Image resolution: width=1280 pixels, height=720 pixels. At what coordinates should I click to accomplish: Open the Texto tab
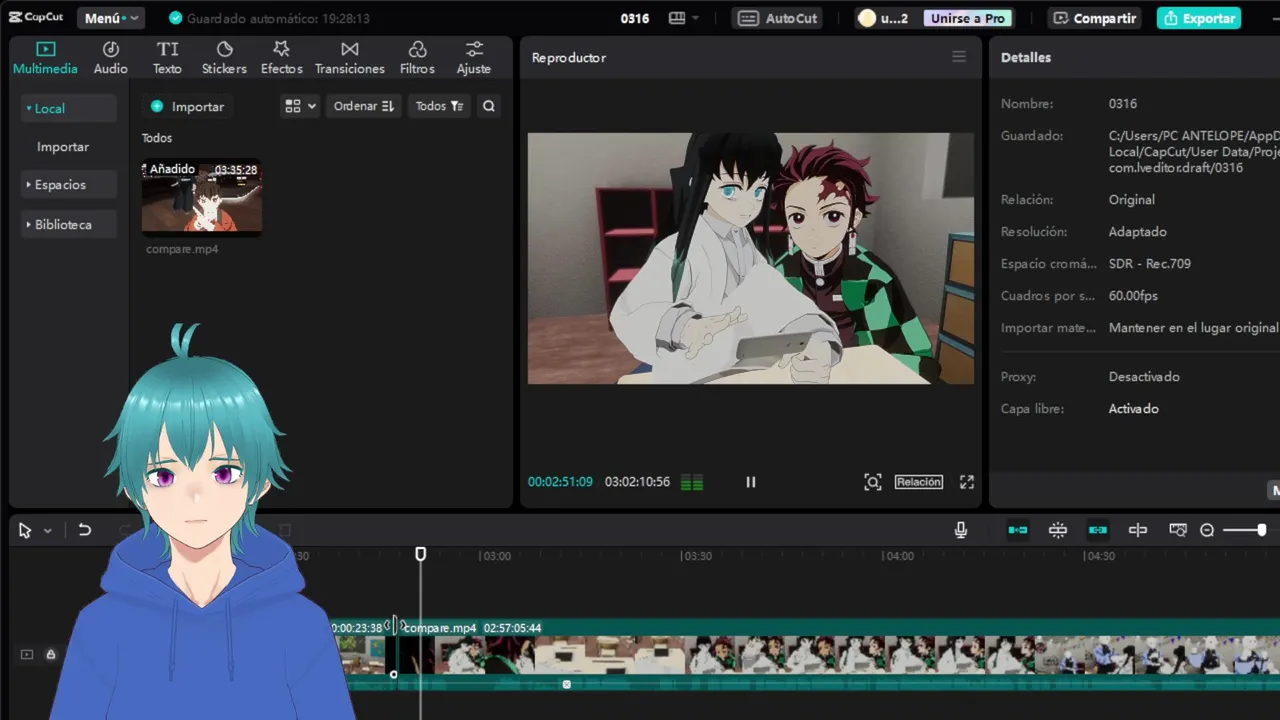tap(167, 58)
